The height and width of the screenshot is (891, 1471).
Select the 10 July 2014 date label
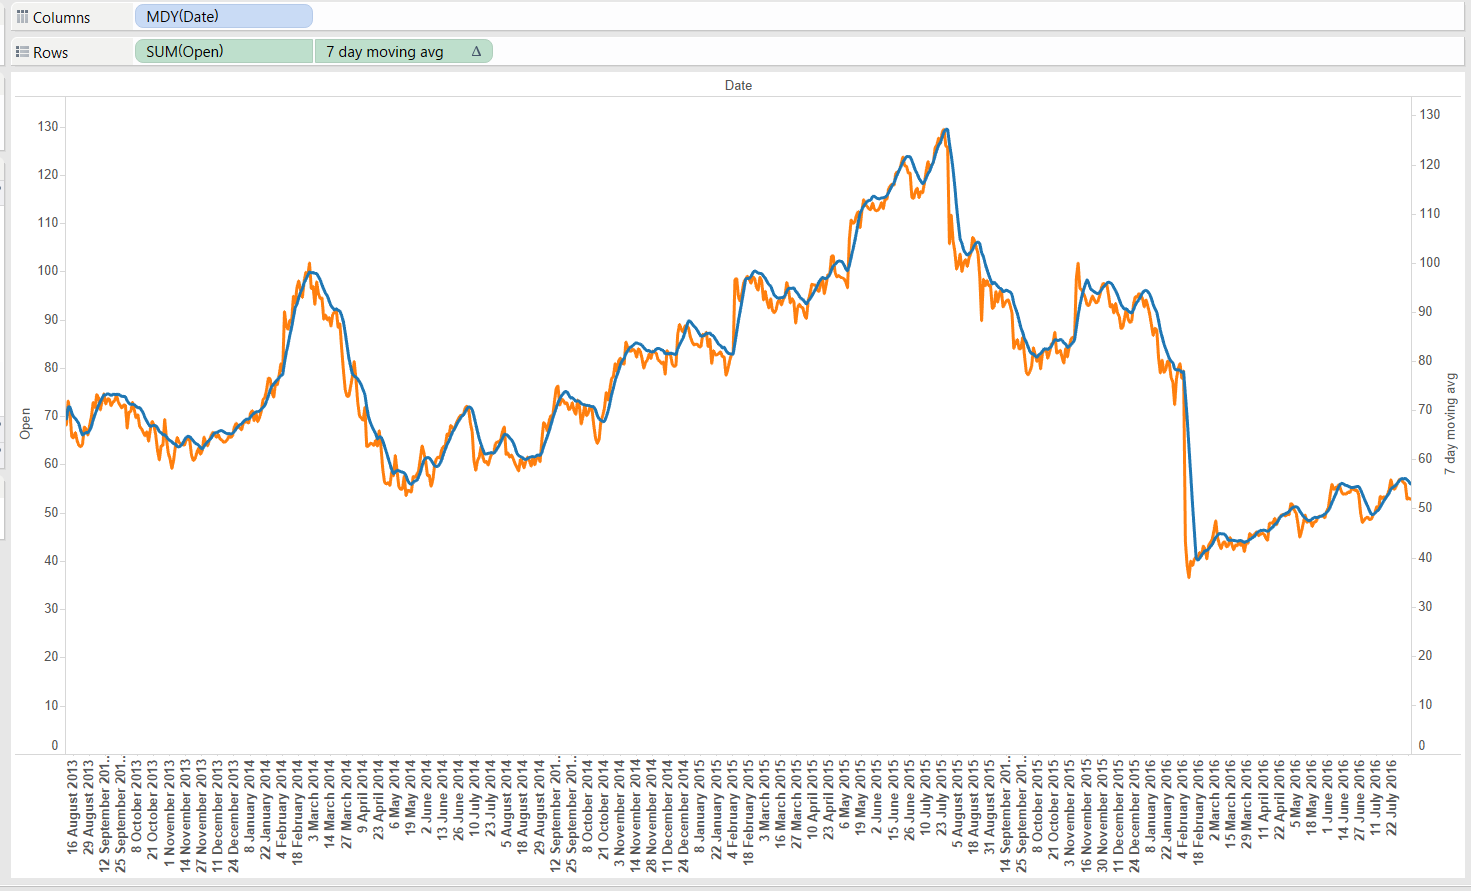pos(474,799)
